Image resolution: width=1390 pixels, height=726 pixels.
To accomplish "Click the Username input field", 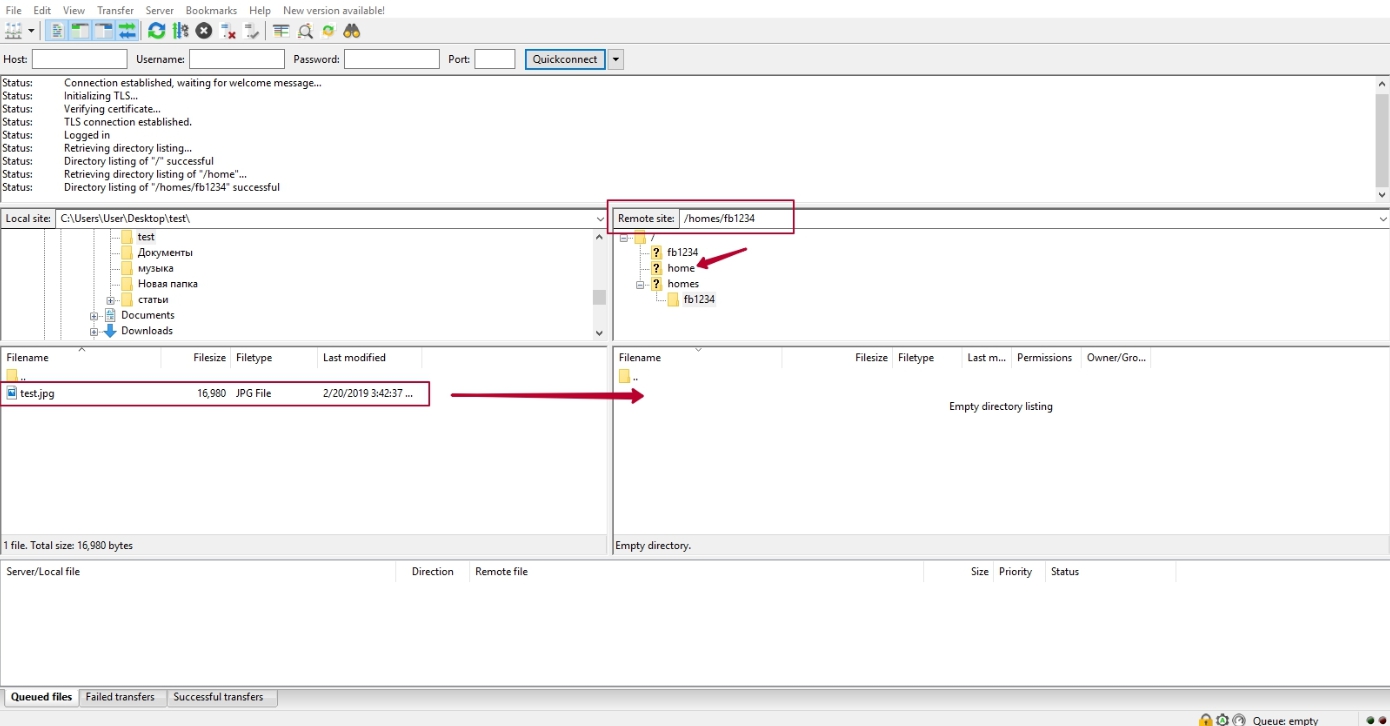I will (237, 59).
